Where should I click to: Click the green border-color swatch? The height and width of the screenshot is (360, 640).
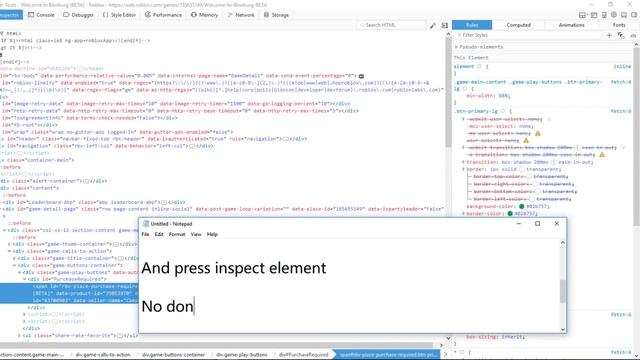tap(510, 213)
